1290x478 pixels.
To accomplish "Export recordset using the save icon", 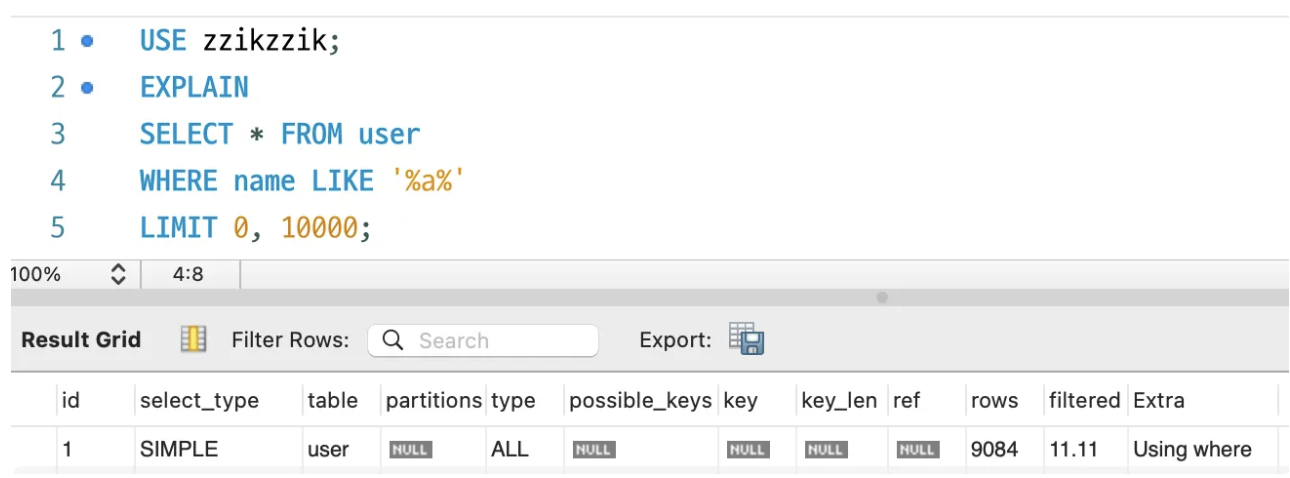I will (746, 340).
